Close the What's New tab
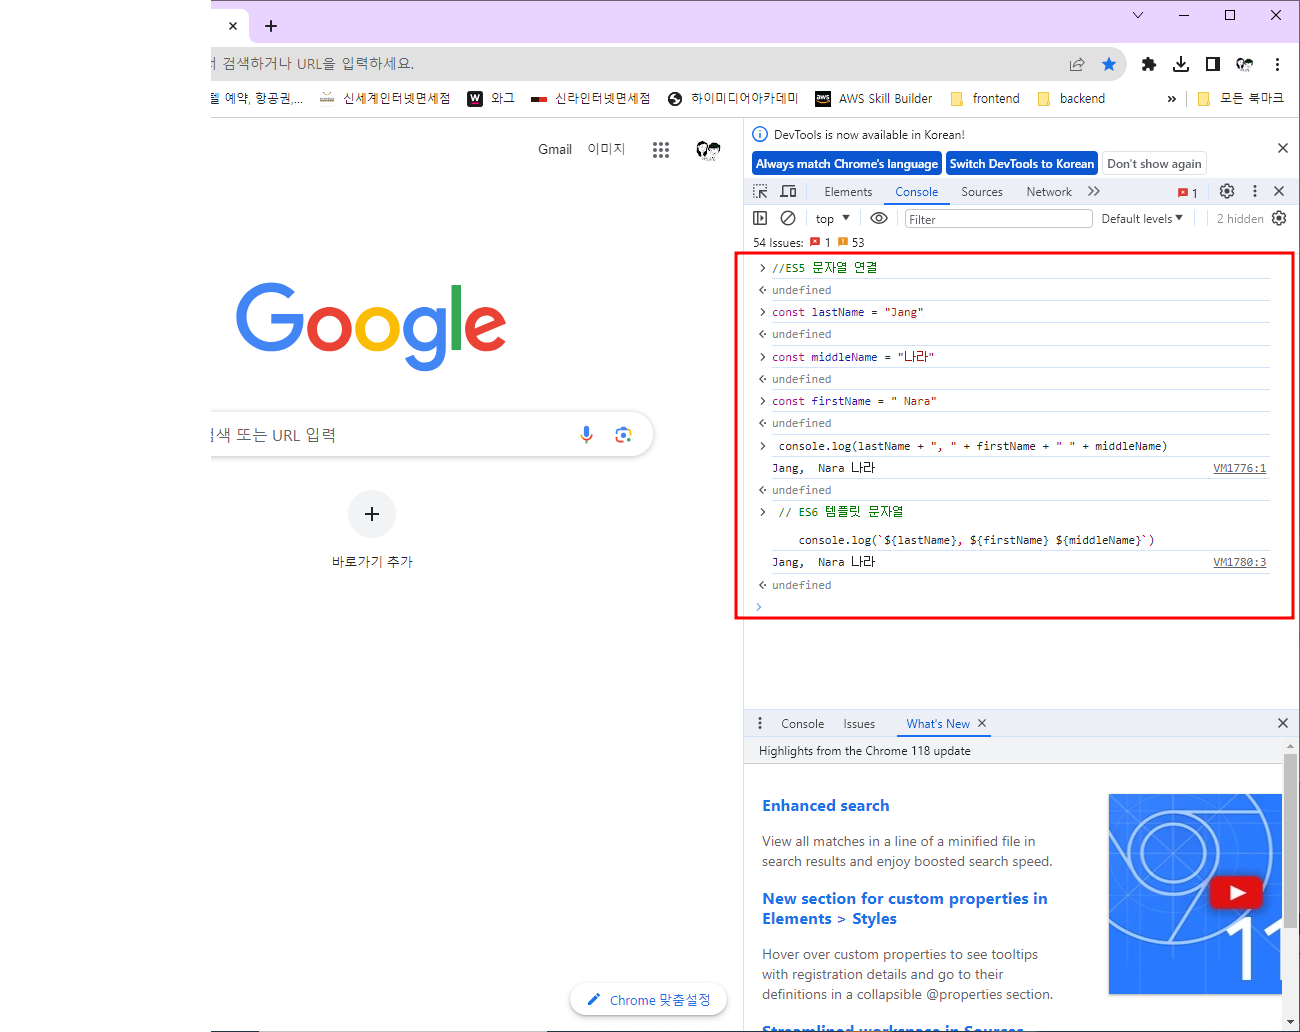This screenshot has height=1032, width=1300. click(x=982, y=723)
